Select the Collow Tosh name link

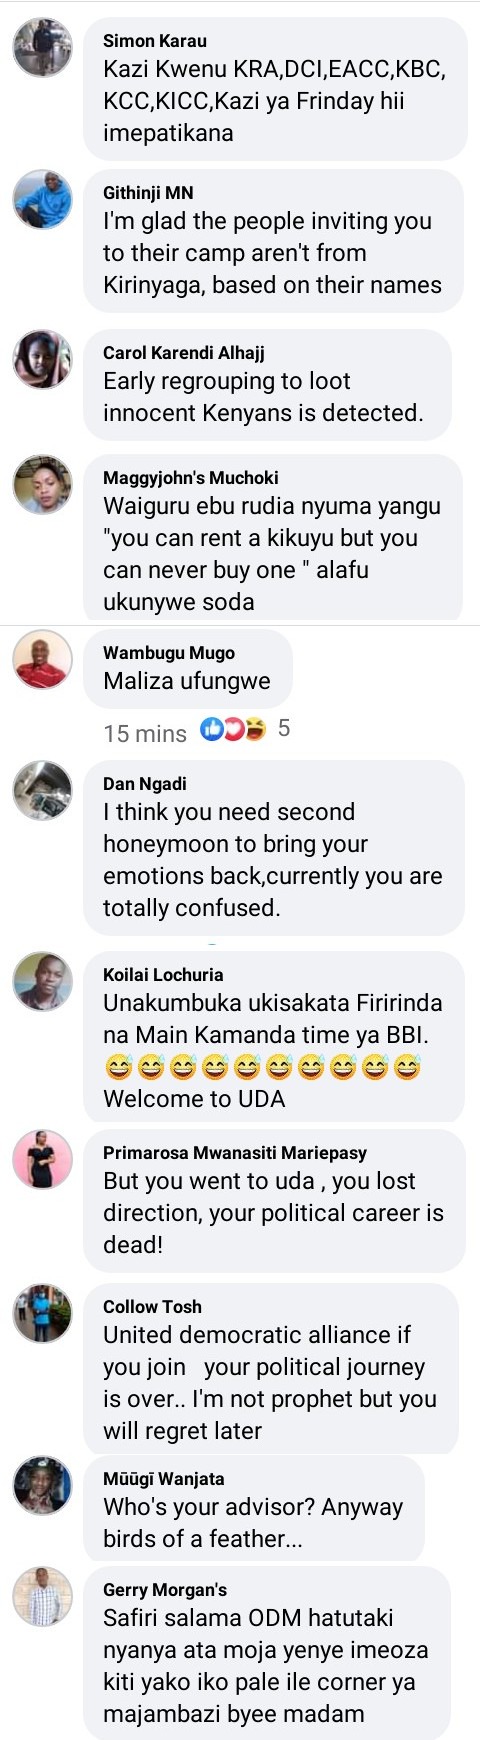[152, 1307]
